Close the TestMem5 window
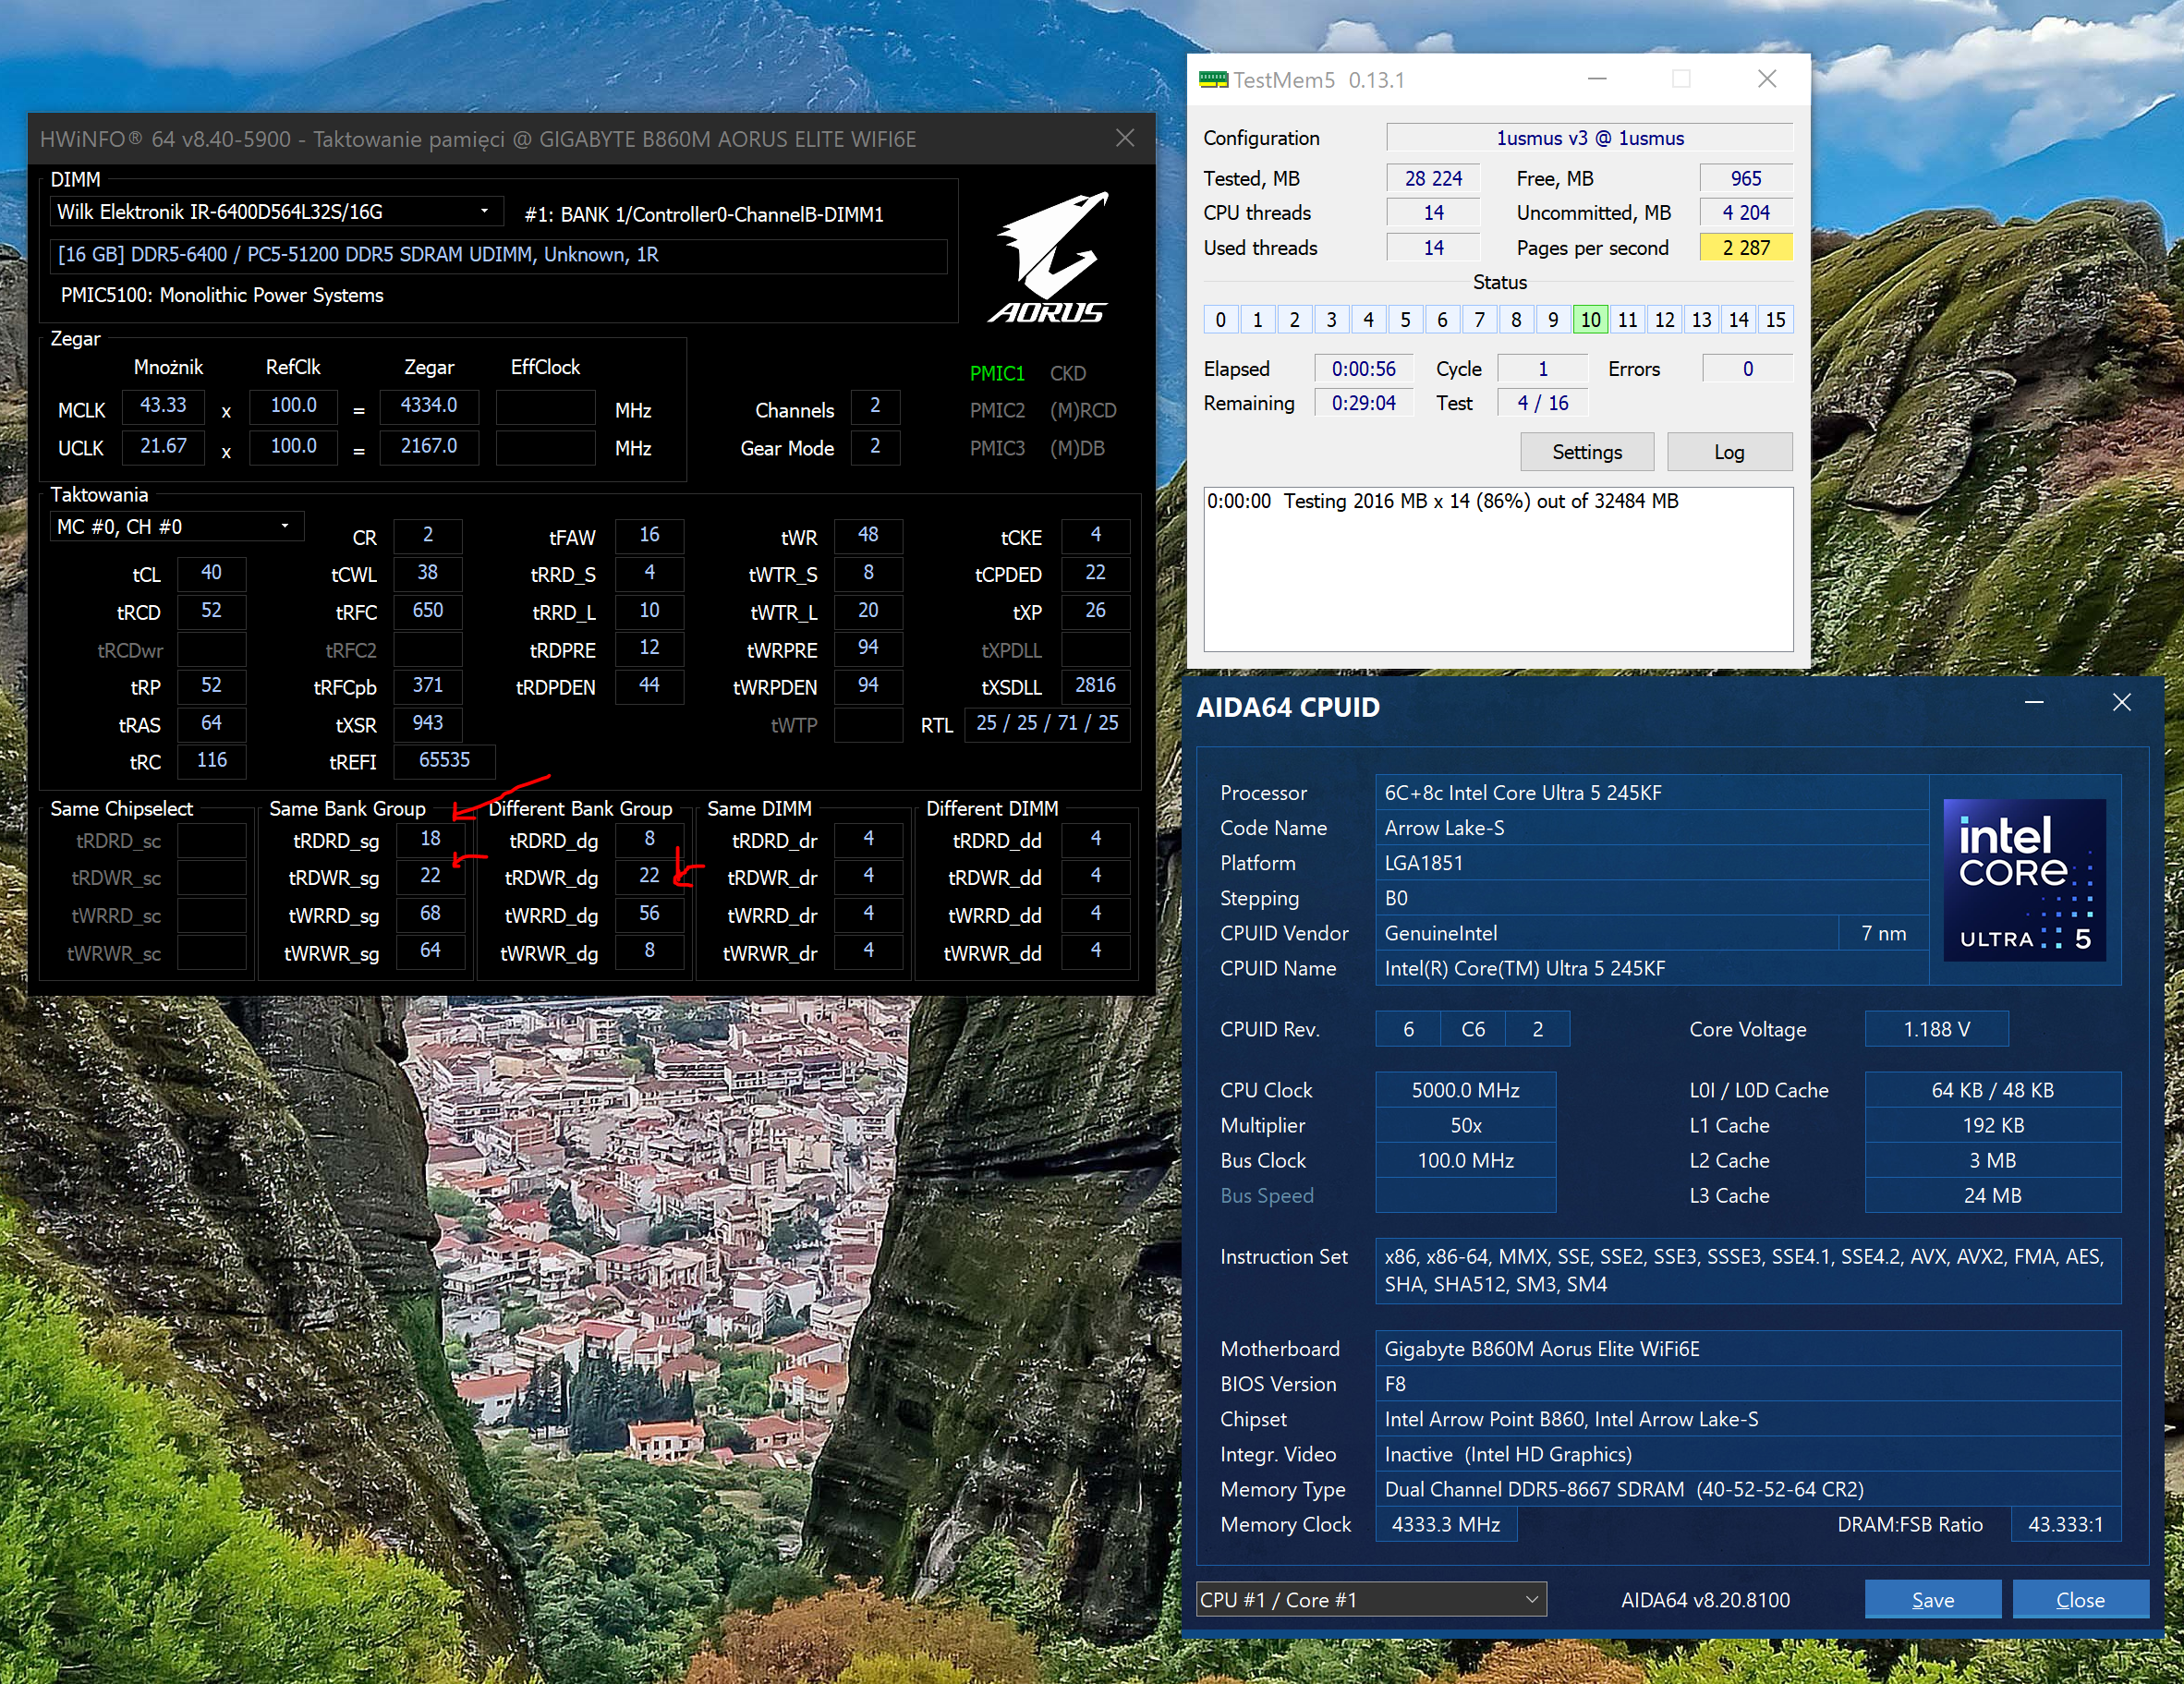This screenshot has height=1684, width=2184. coord(1767,79)
